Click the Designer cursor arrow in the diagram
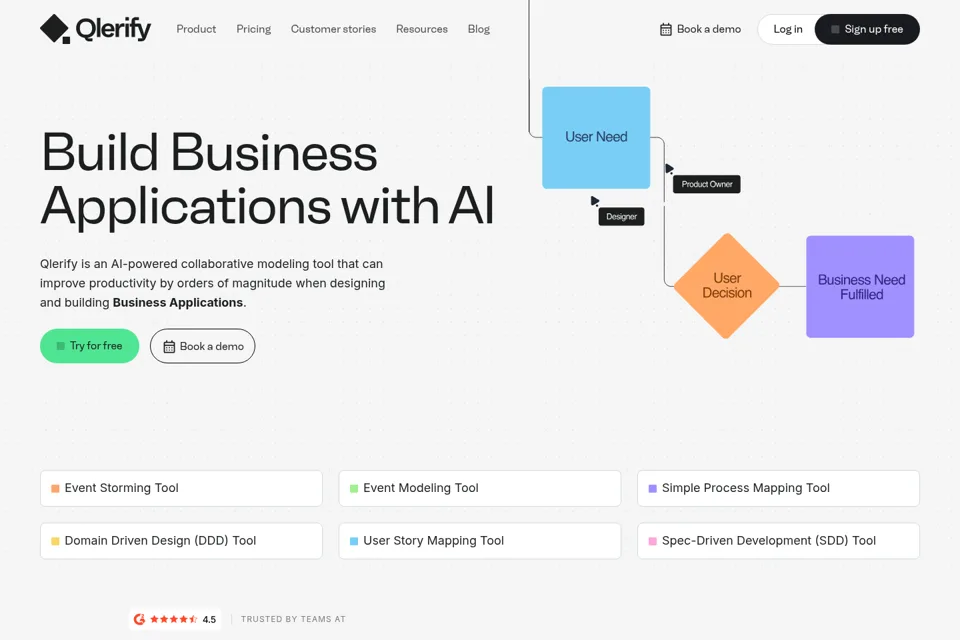The image size is (960, 640). point(594,201)
